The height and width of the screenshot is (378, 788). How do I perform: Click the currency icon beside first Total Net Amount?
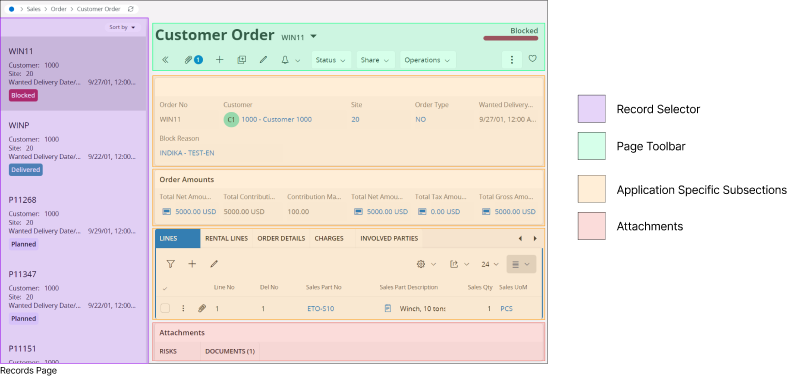[x=167, y=212]
